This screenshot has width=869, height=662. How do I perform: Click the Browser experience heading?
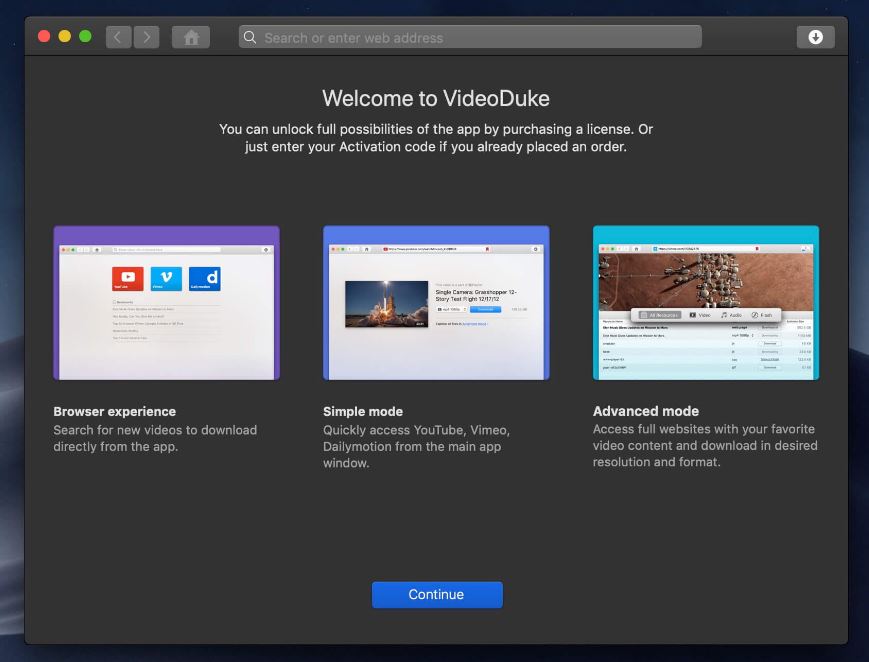115,411
